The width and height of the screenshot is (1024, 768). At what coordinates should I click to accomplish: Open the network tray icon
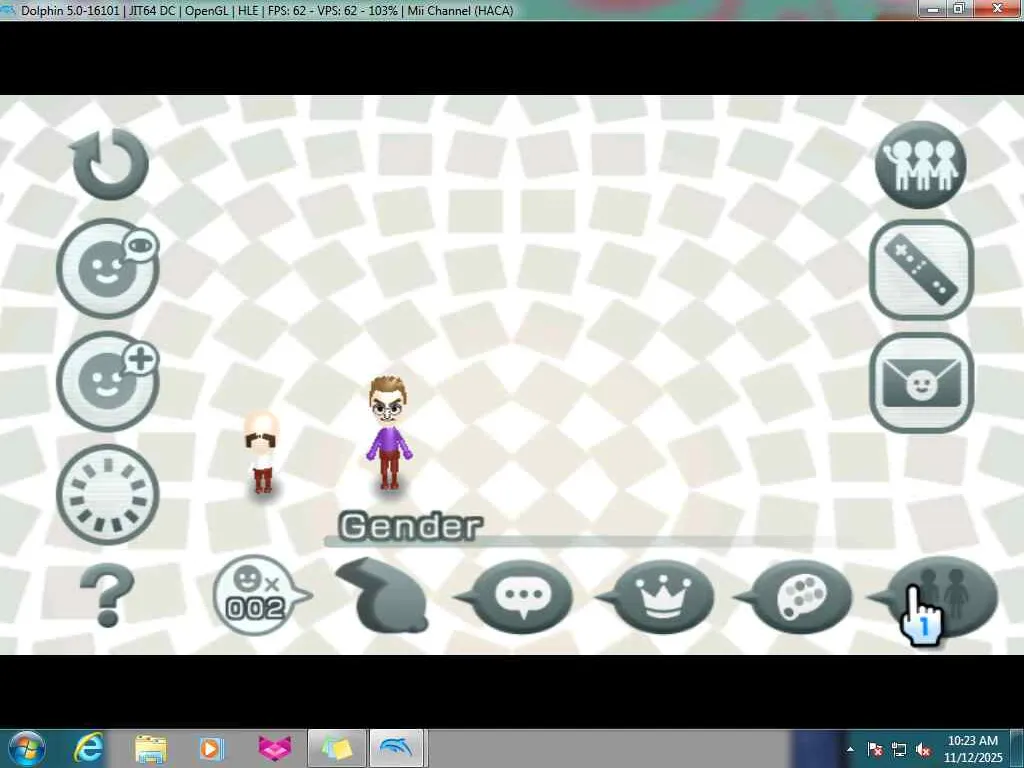click(x=899, y=749)
